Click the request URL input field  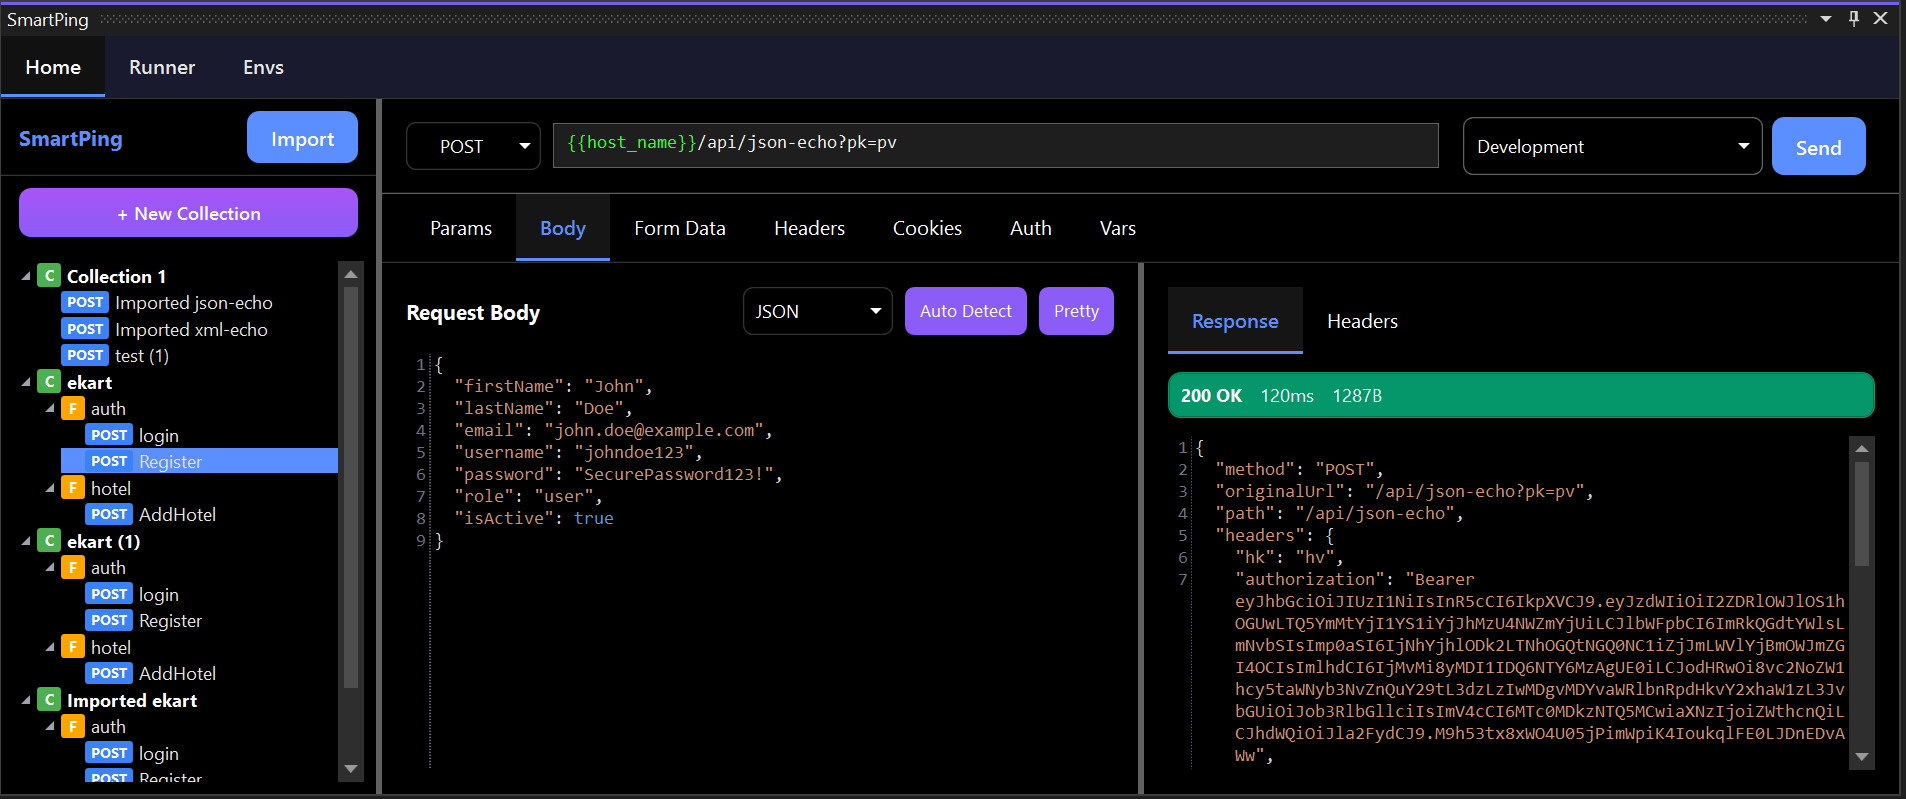995,144
